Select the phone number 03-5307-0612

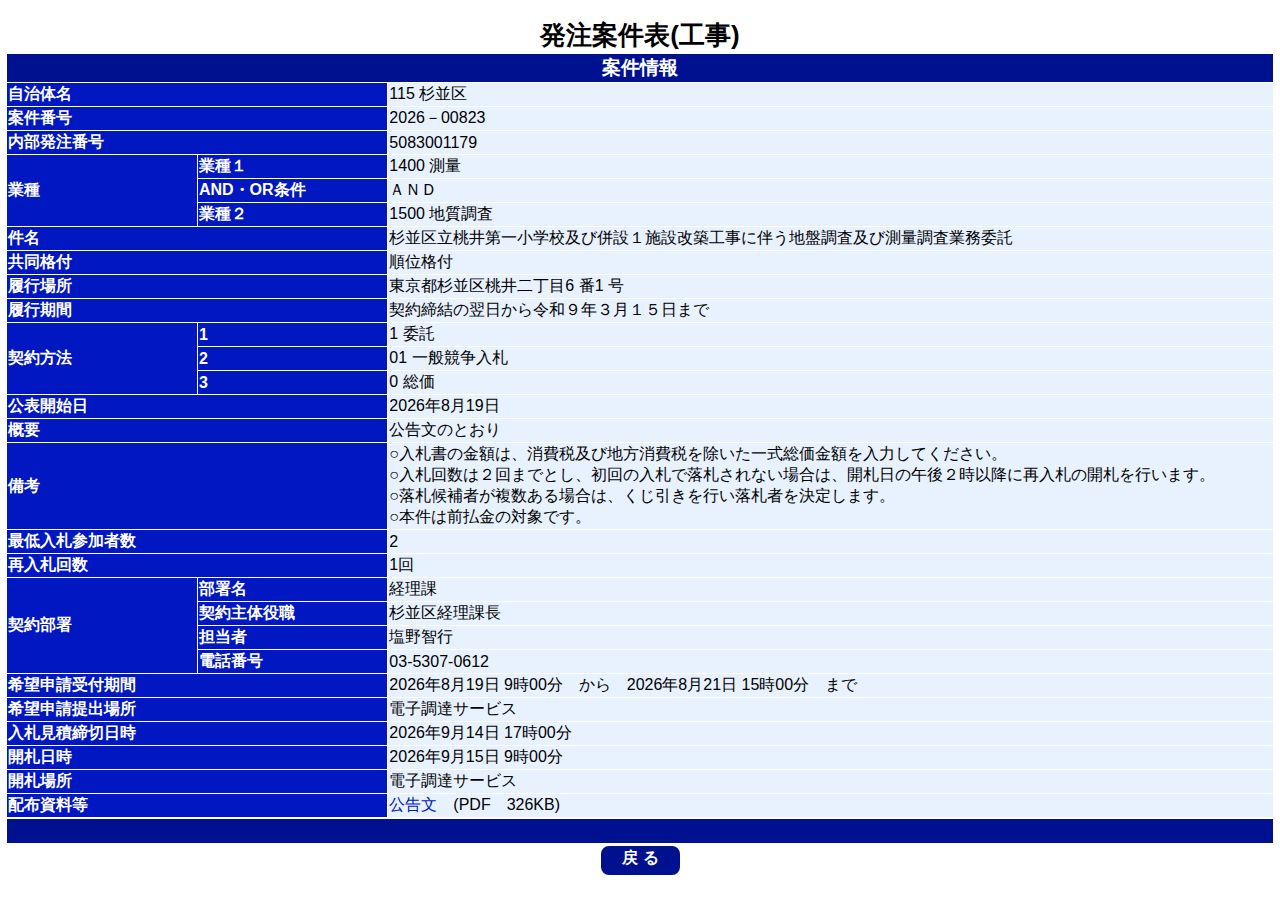(439, 661)
